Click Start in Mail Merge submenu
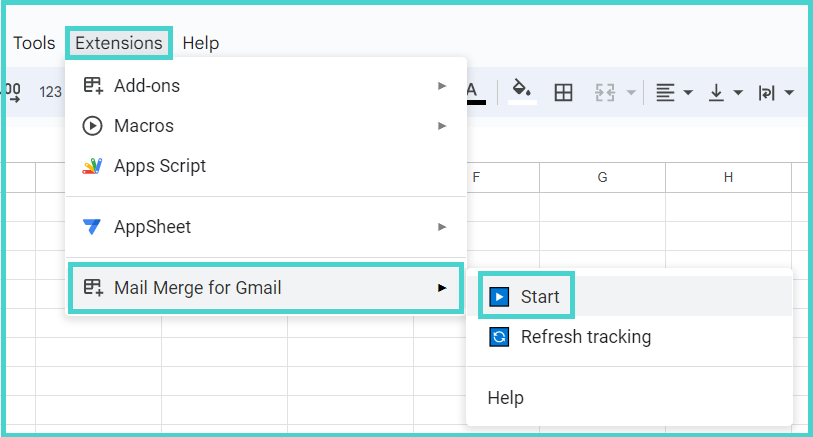This screenshot has width=813, height=437. point(629,297)
